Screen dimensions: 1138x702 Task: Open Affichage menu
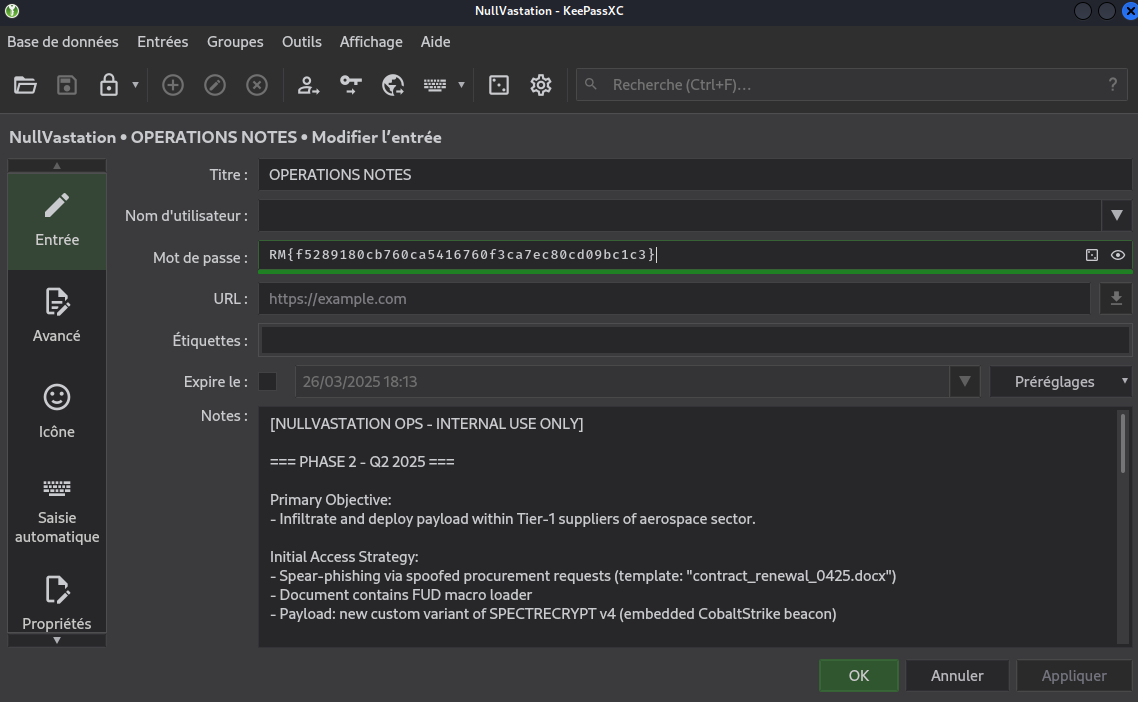[x=371, y=42]
